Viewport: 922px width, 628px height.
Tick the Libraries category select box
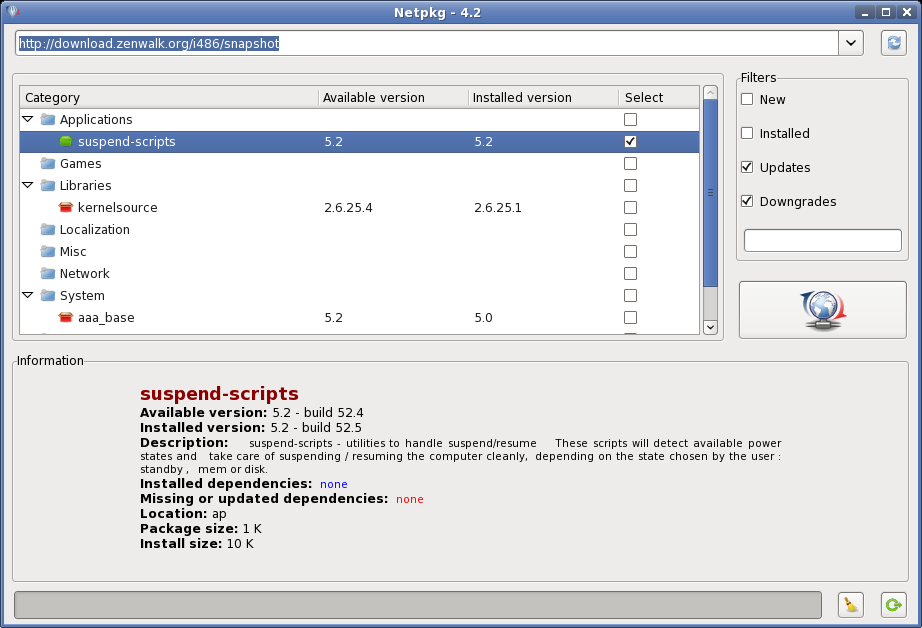coord(630,185)
